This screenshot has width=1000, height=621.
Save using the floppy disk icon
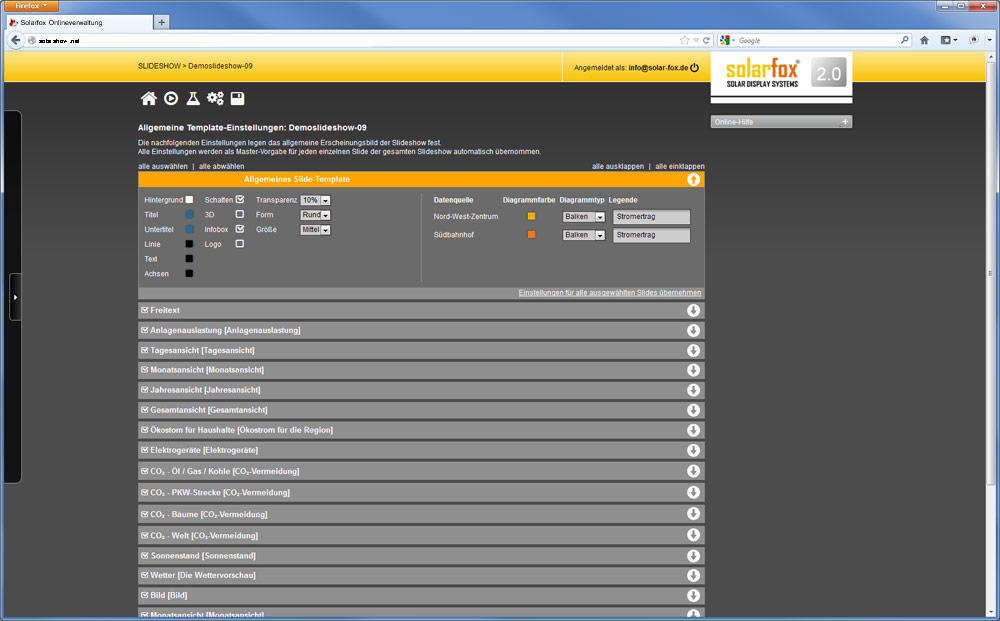[x=238, y=98]
